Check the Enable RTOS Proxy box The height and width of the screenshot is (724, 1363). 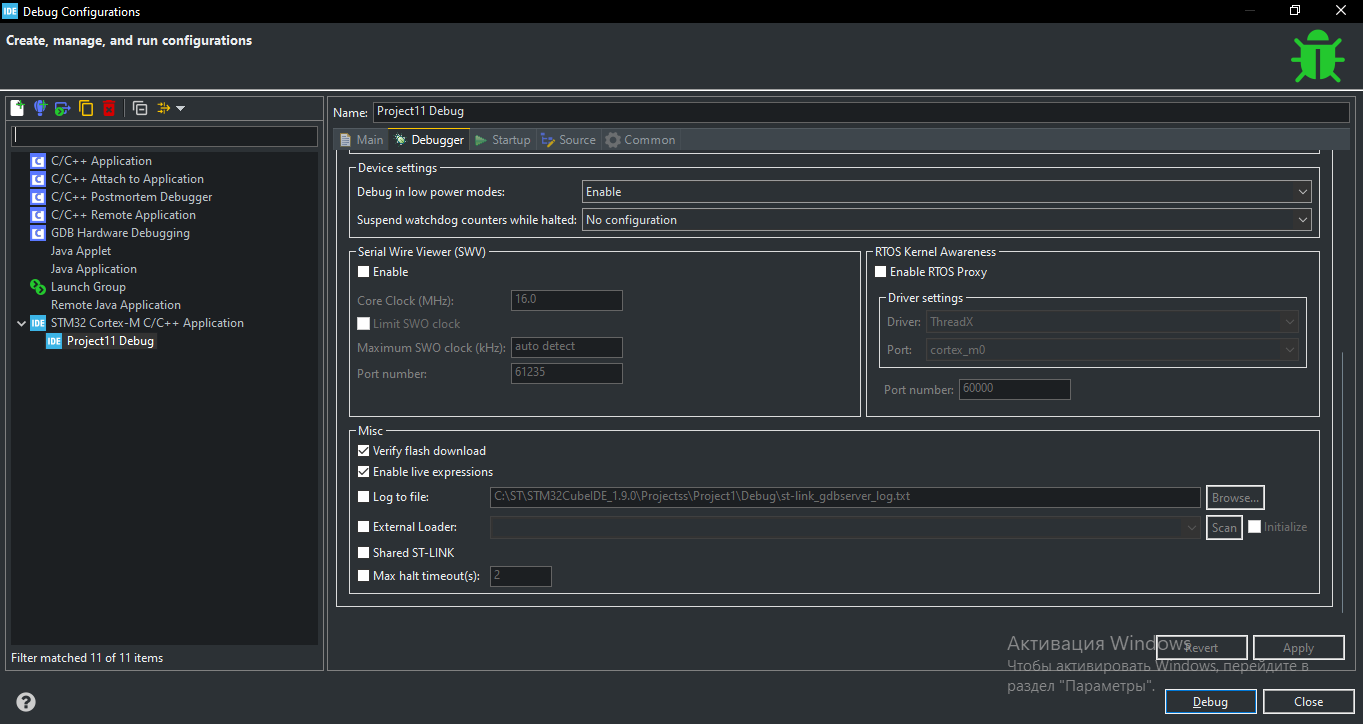[x=881, y=272]
